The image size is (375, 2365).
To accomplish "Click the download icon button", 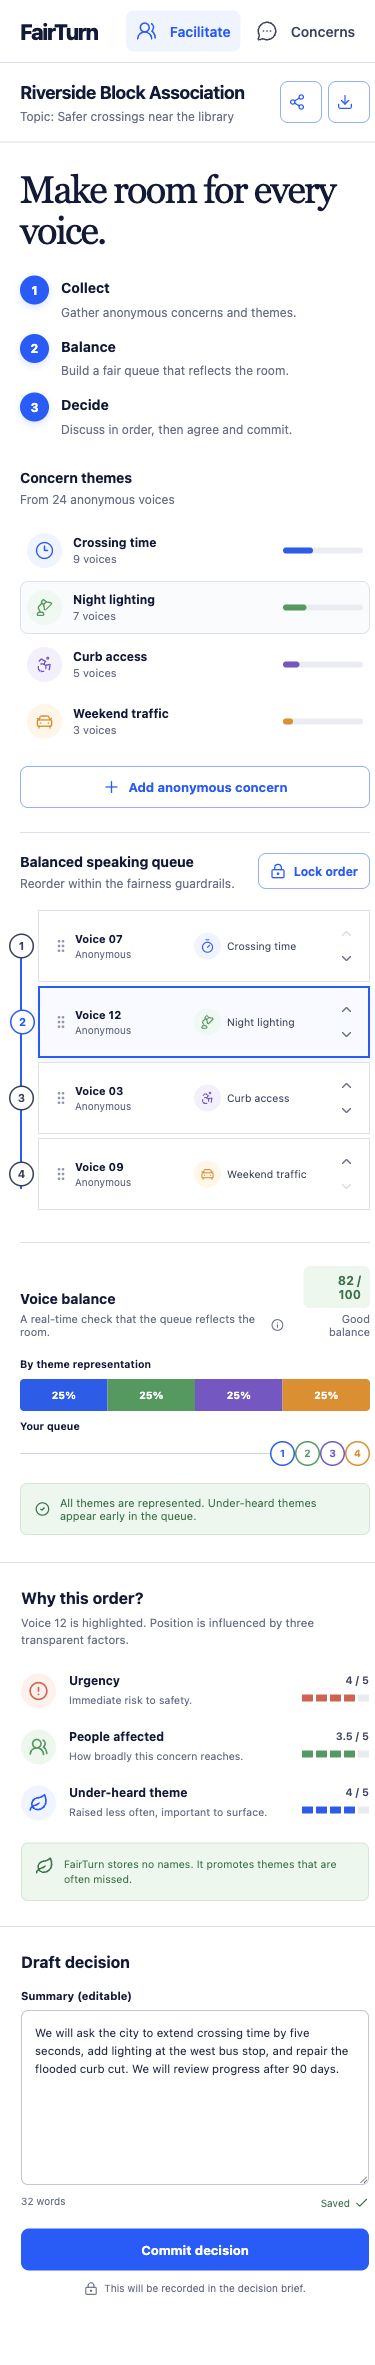I will click(x=349, y=102).
